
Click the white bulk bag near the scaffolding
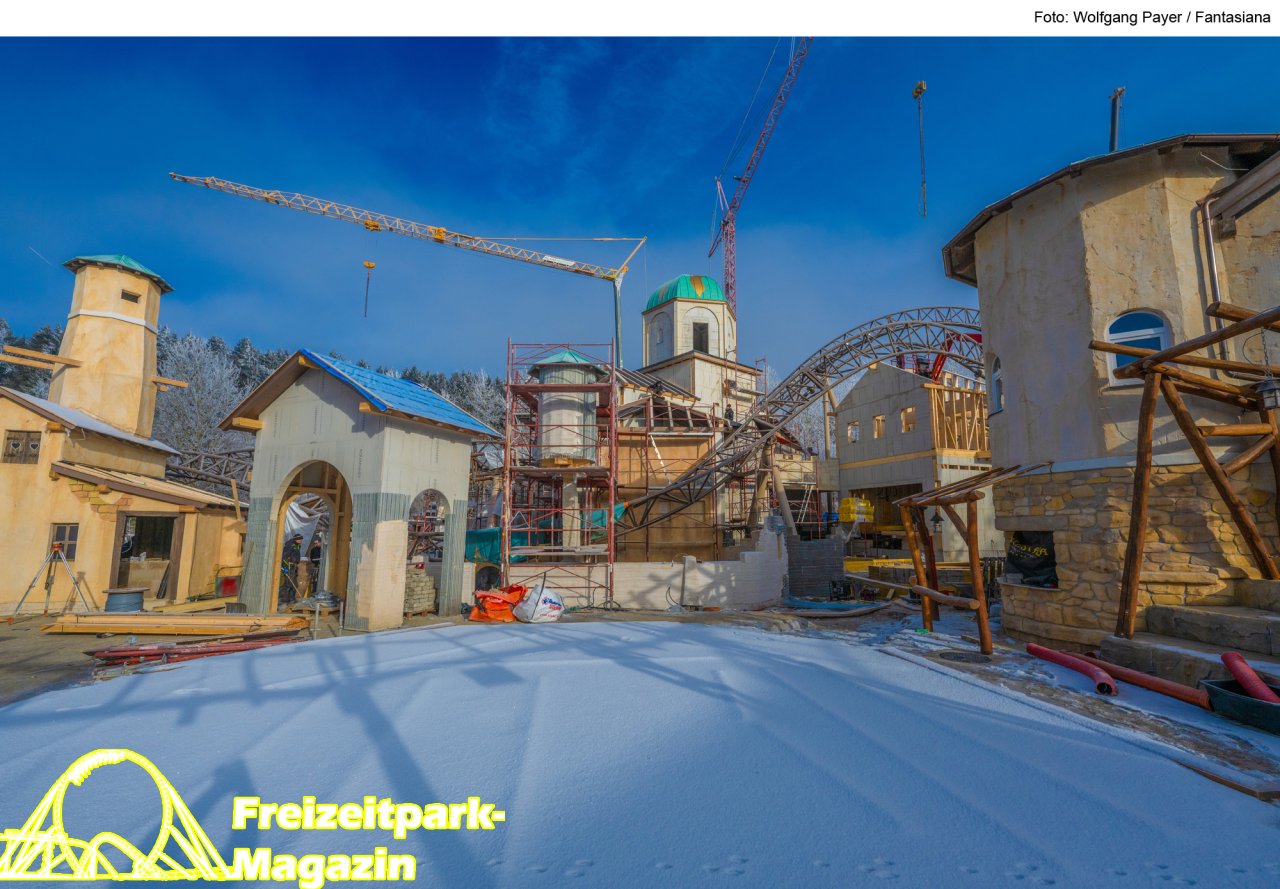pos(539,604)
